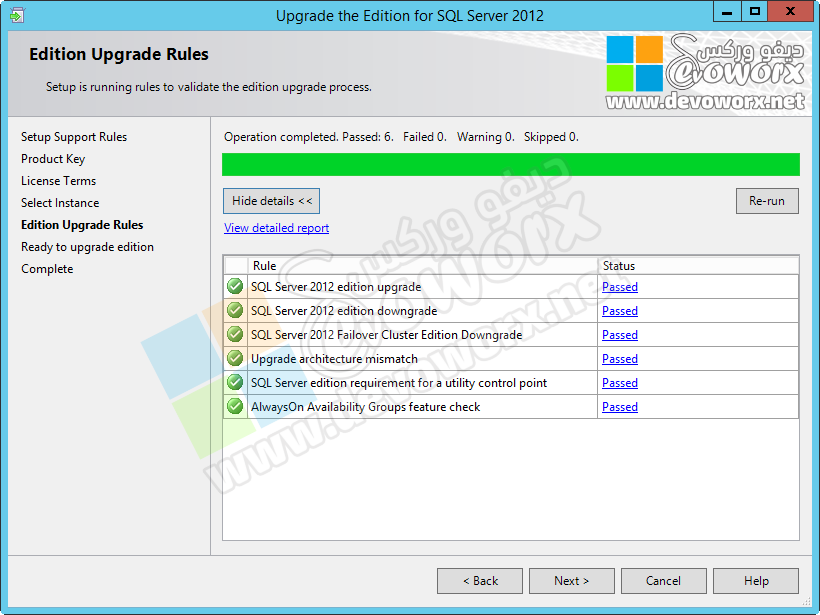
Task: Open the View detailed report link
Action: click(277, 228)
